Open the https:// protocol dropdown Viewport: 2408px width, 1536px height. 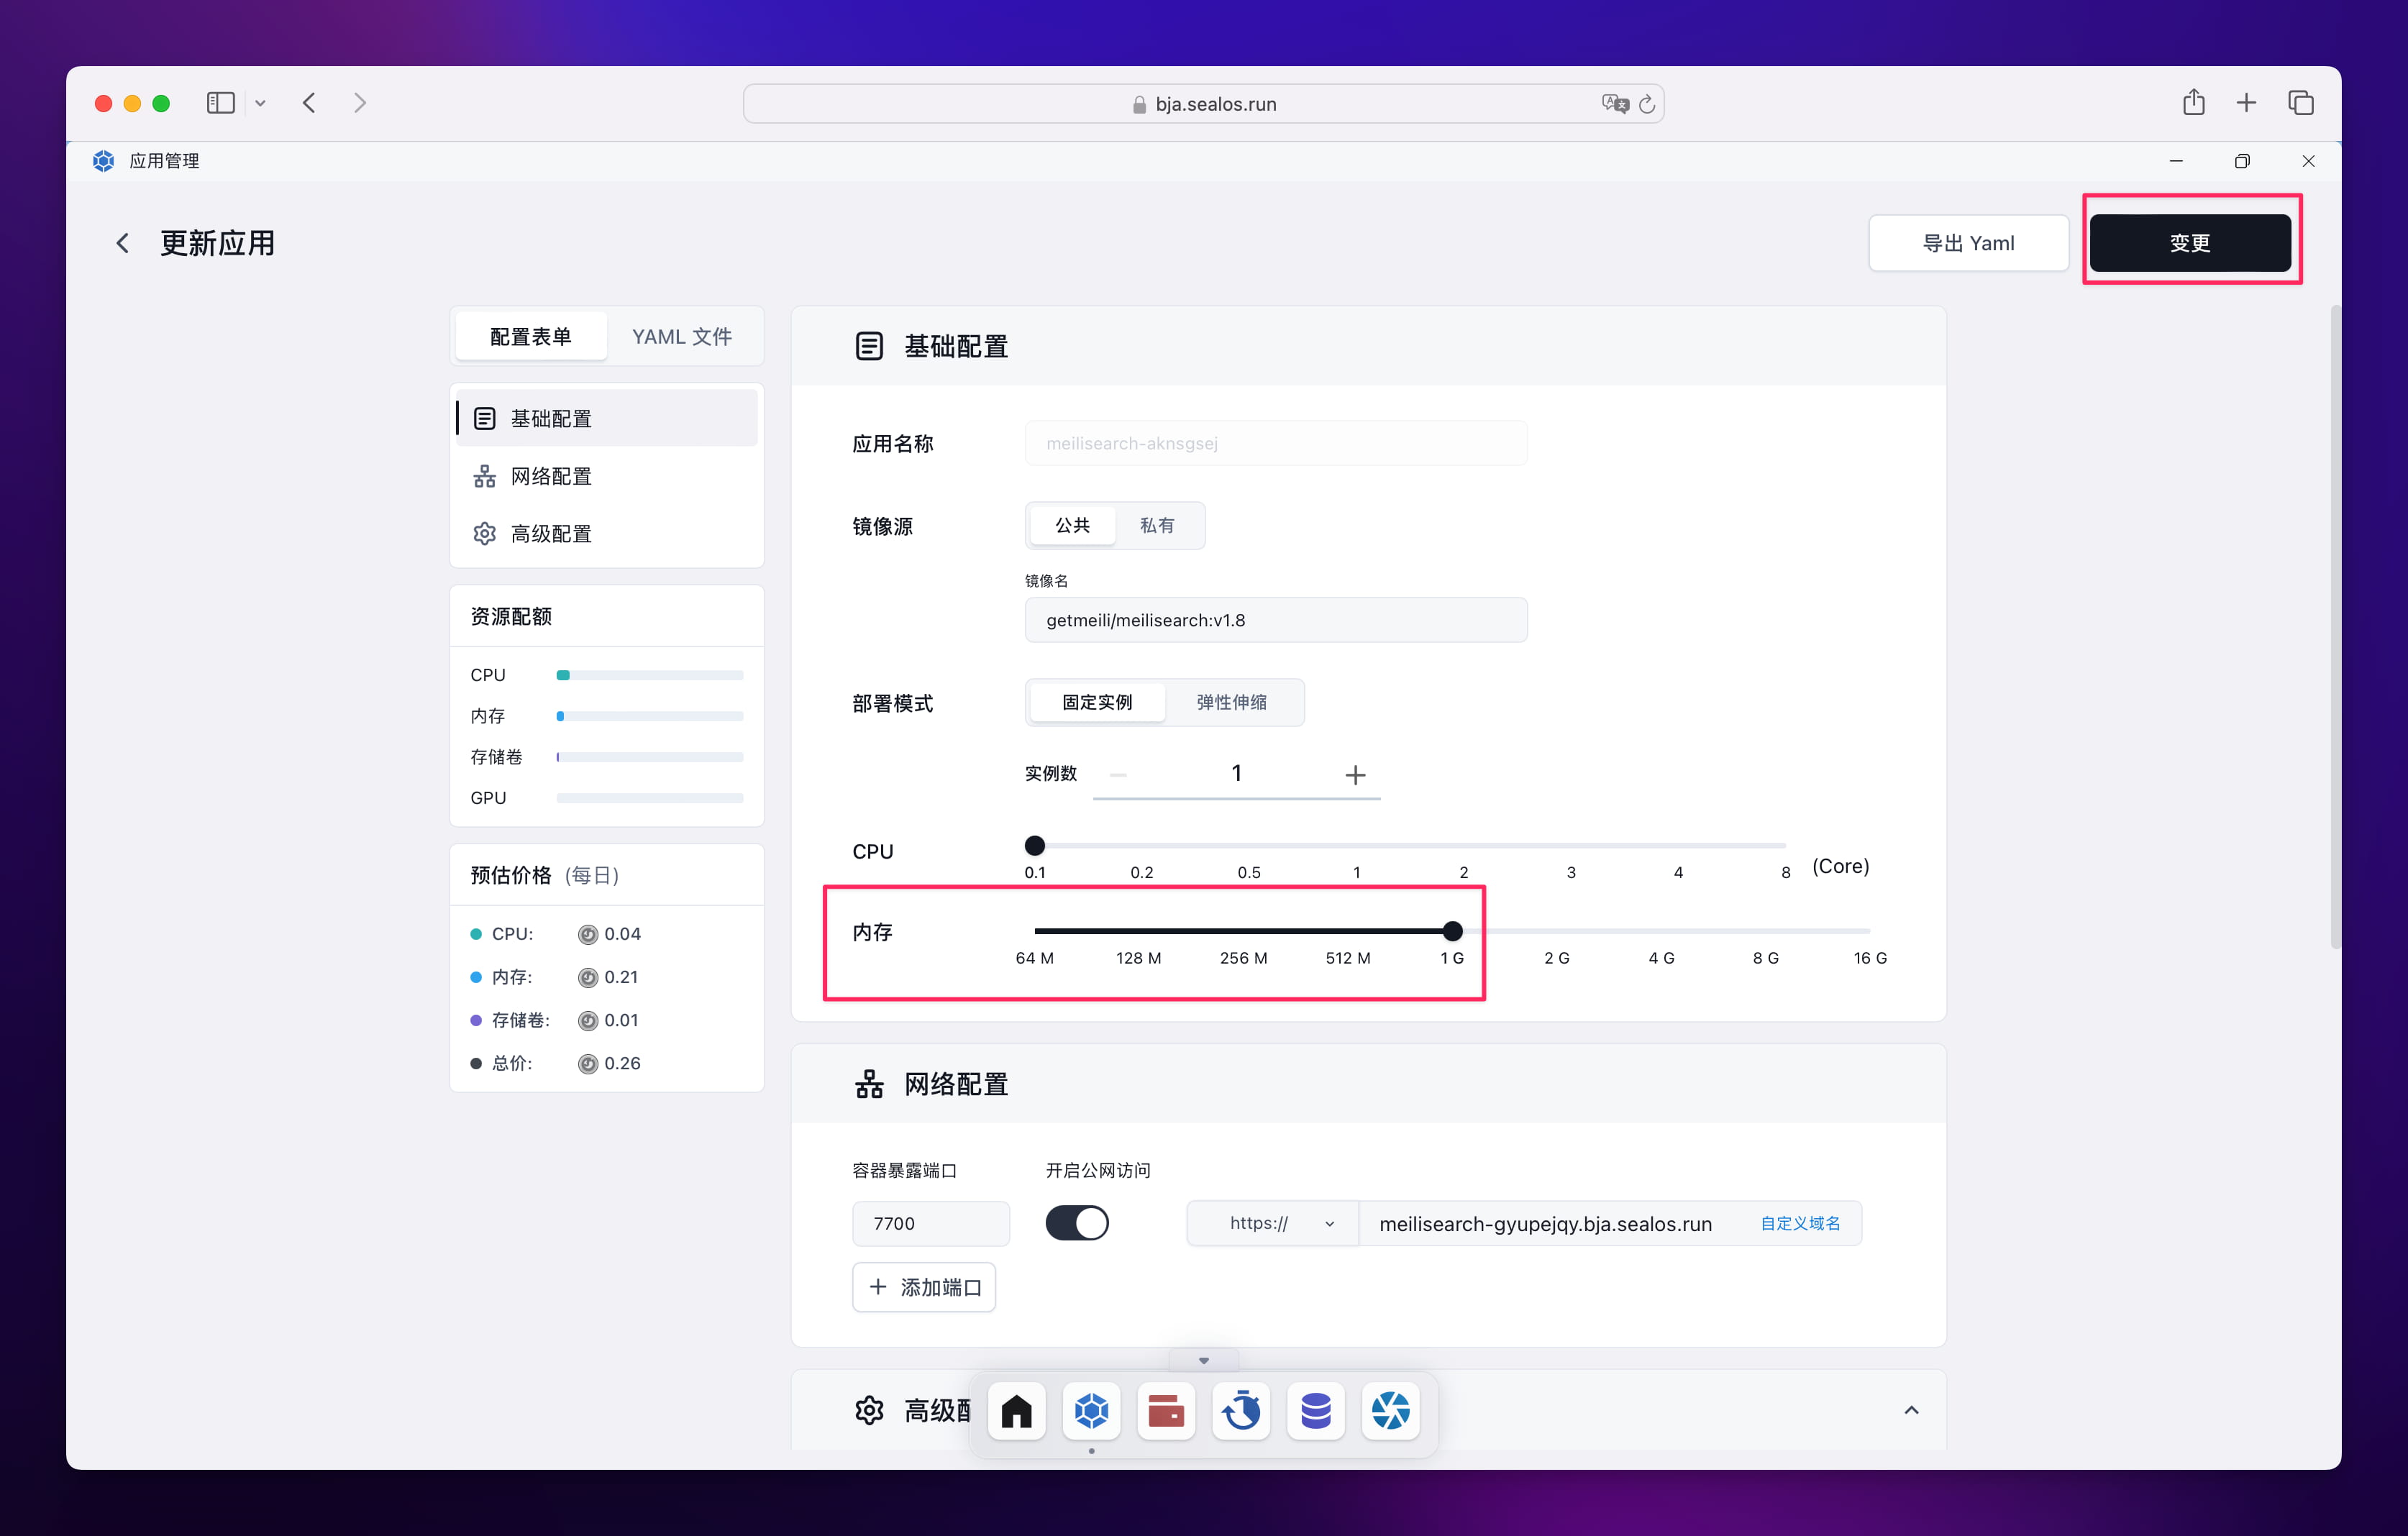coord(1273,1223)
